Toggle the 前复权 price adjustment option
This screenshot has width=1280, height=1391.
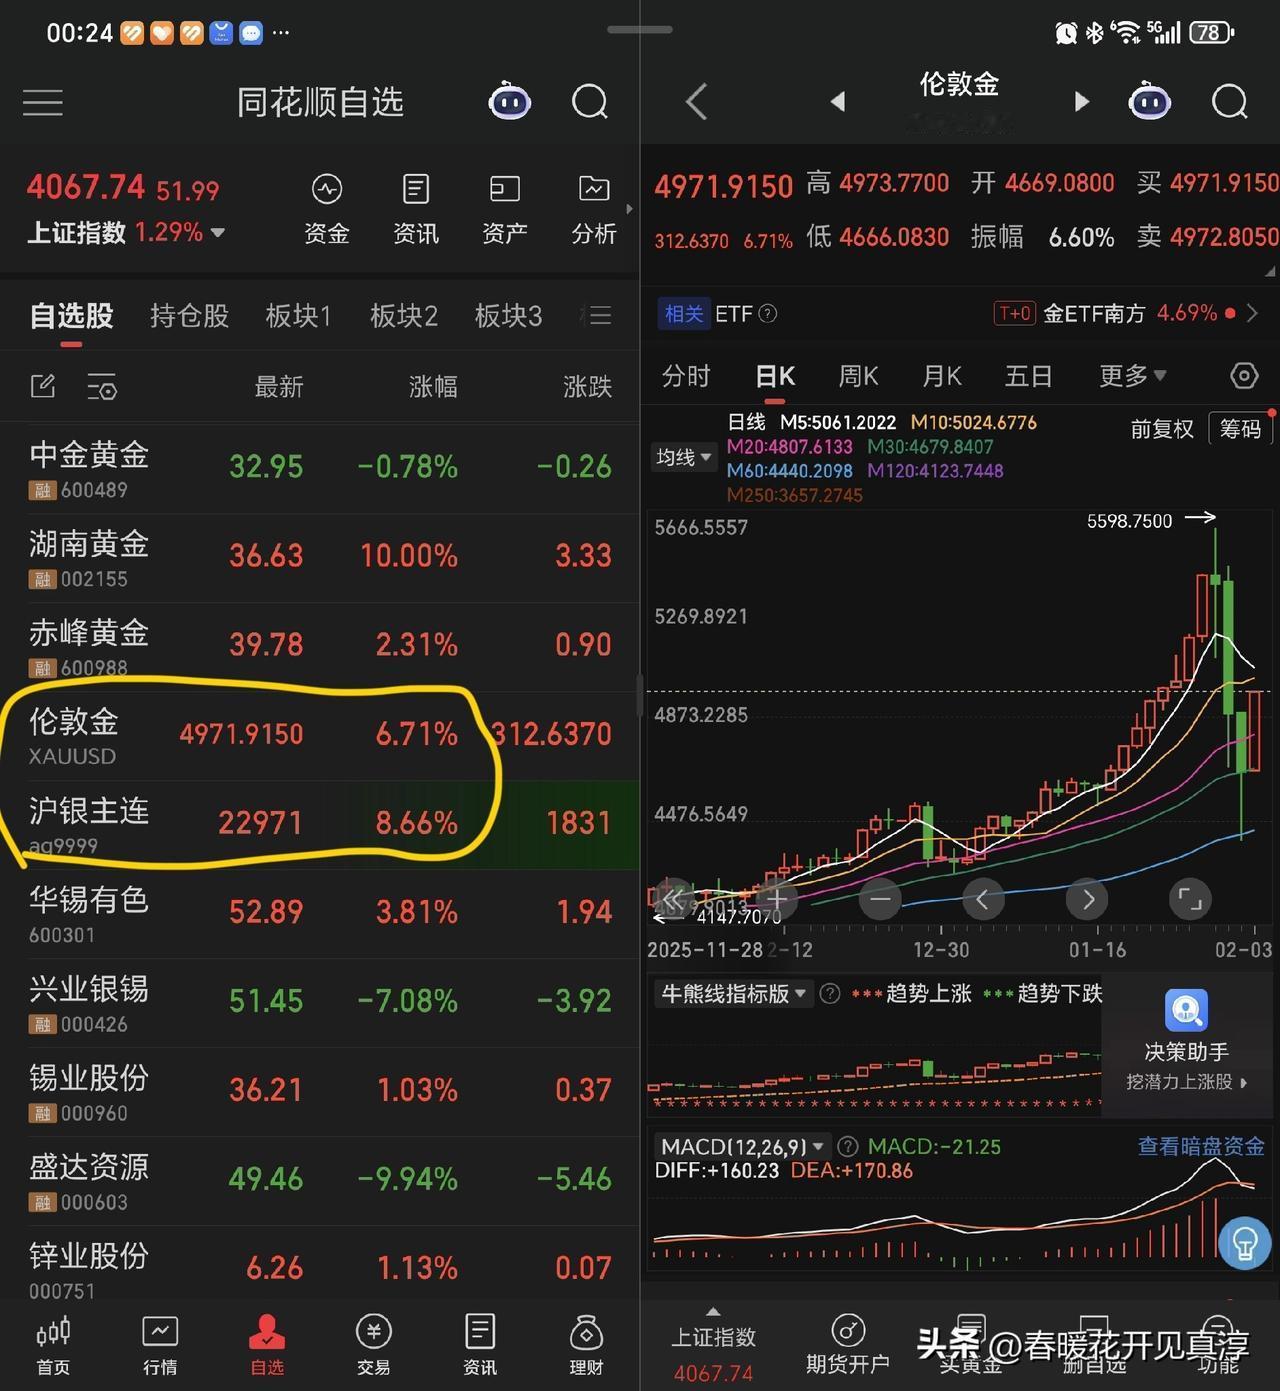[x=1162, y=429]
